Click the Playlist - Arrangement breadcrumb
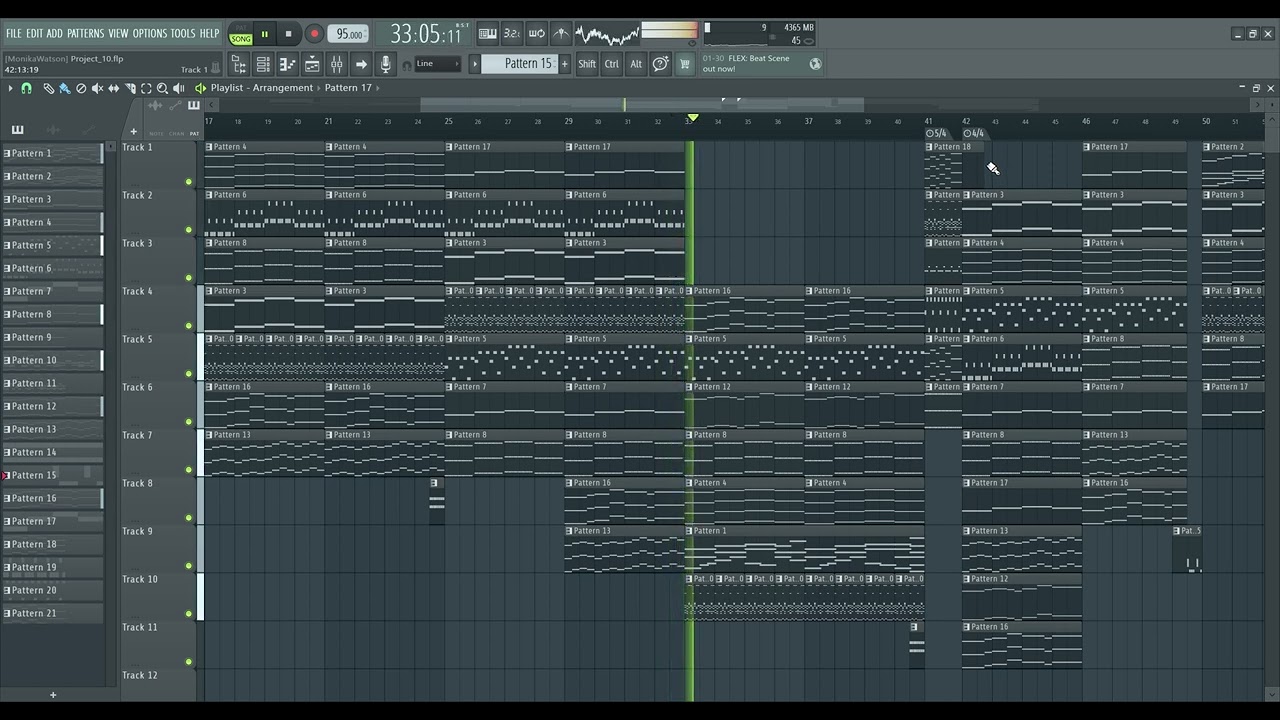Image resolution: width=1280 pixels, height=720 pixels. coord(262,88)
